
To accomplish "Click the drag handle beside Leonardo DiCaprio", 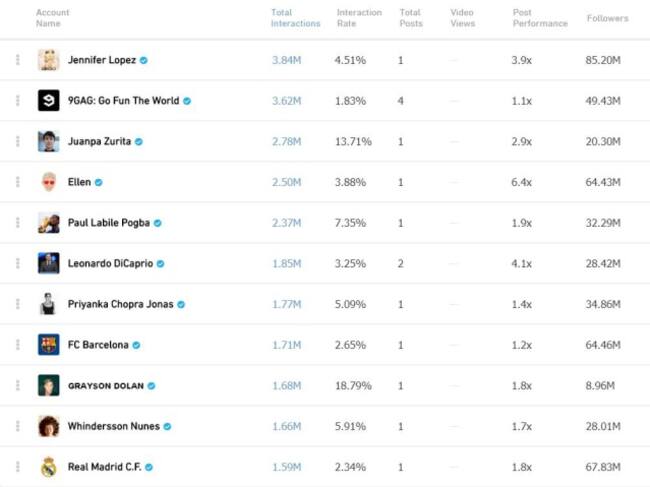I will pyautogui.click(x=17, y=264).
